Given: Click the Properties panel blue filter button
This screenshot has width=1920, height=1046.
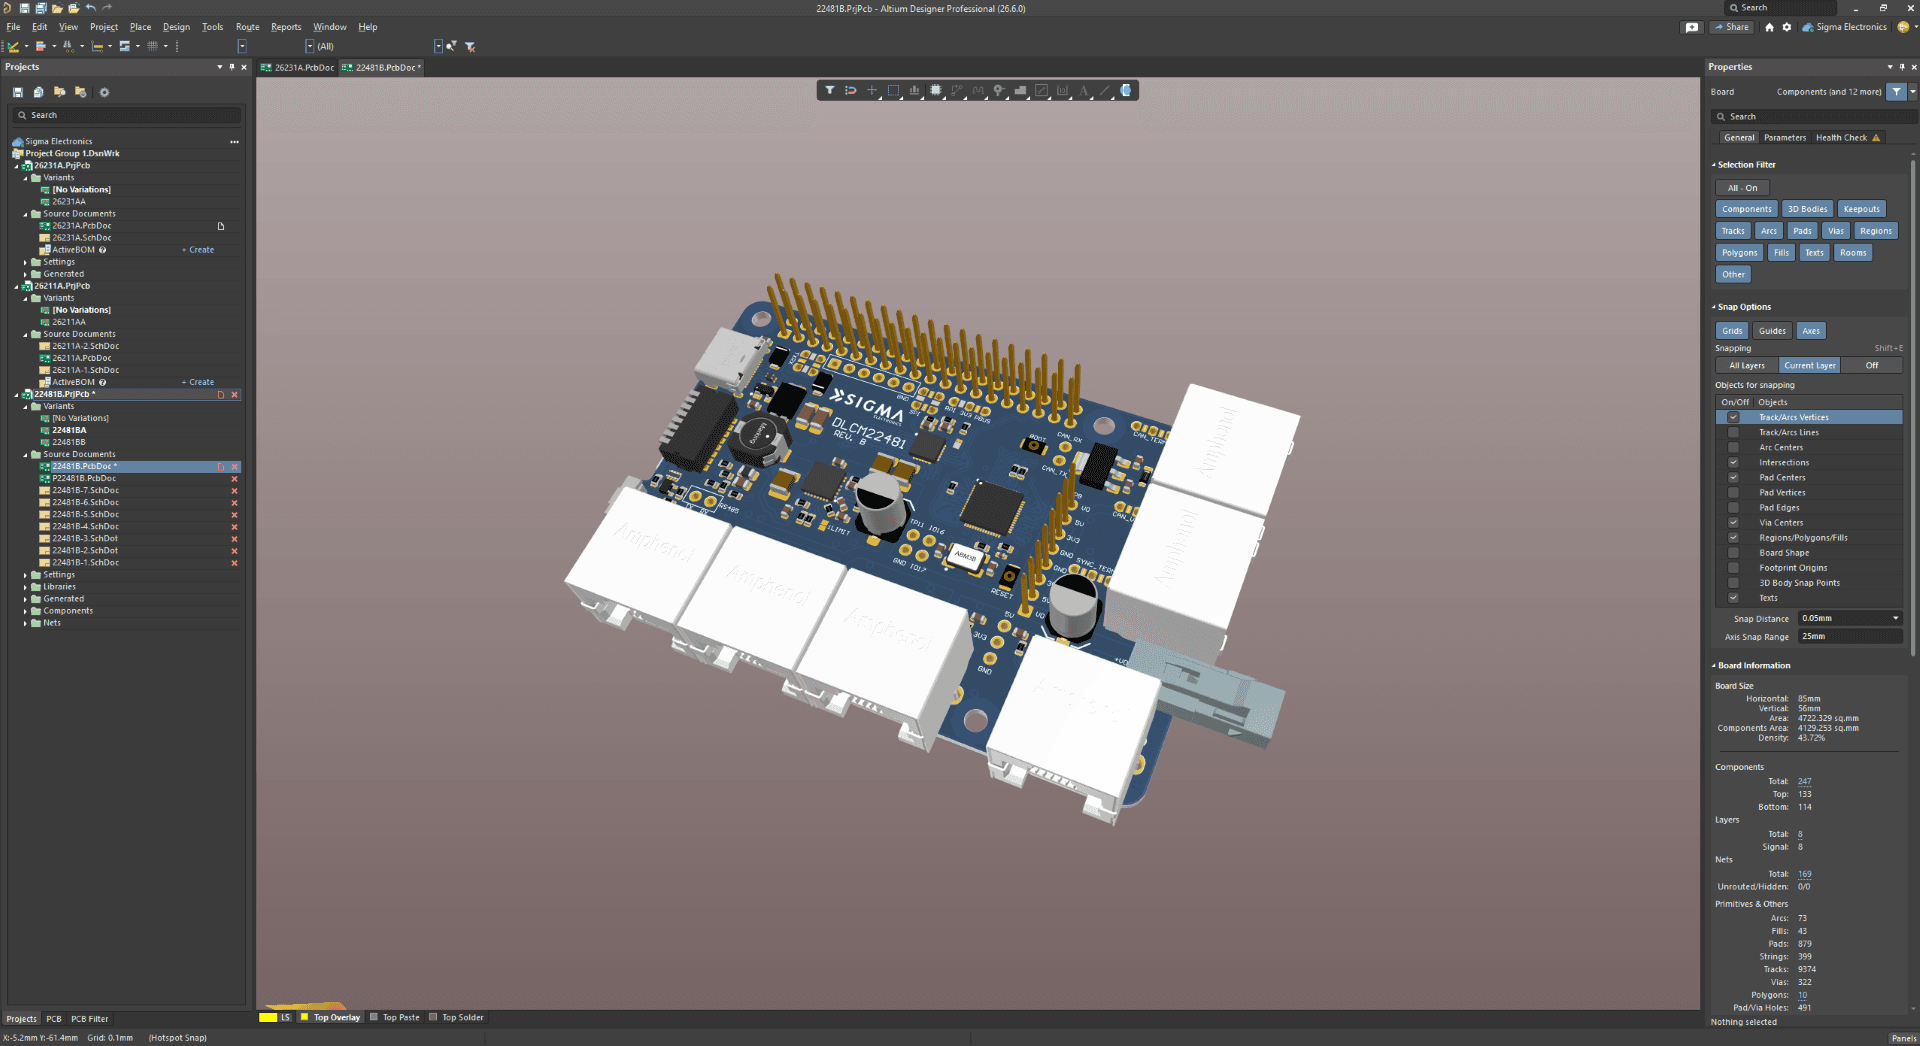Looking at the screenshot, I should [x=1897, y=91].
